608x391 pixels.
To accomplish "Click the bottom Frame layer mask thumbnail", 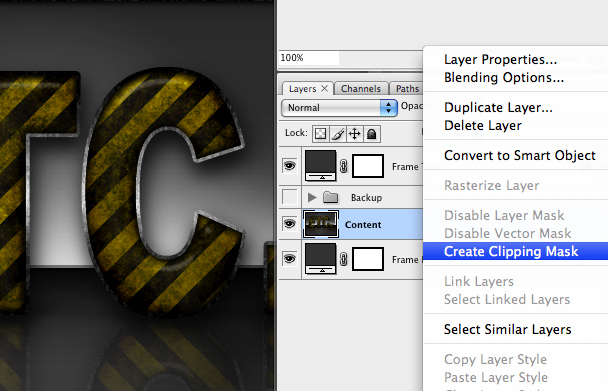I will coord(368,259).
